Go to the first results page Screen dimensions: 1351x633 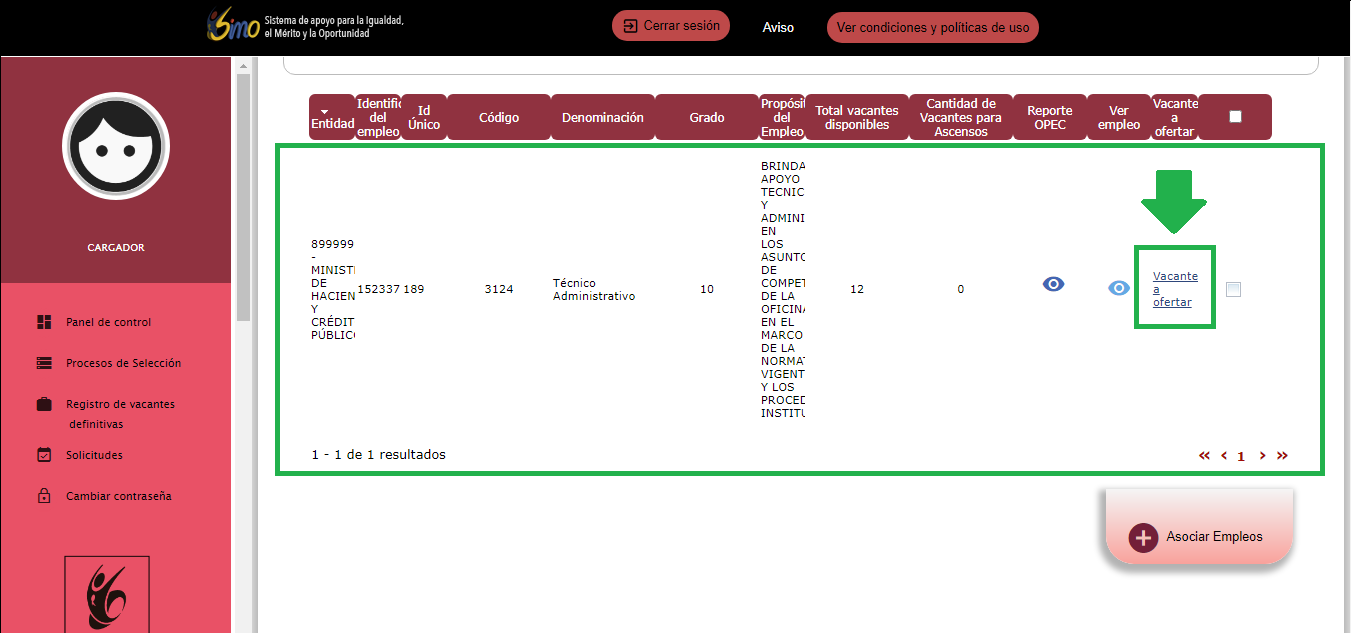click(1204, 456)
